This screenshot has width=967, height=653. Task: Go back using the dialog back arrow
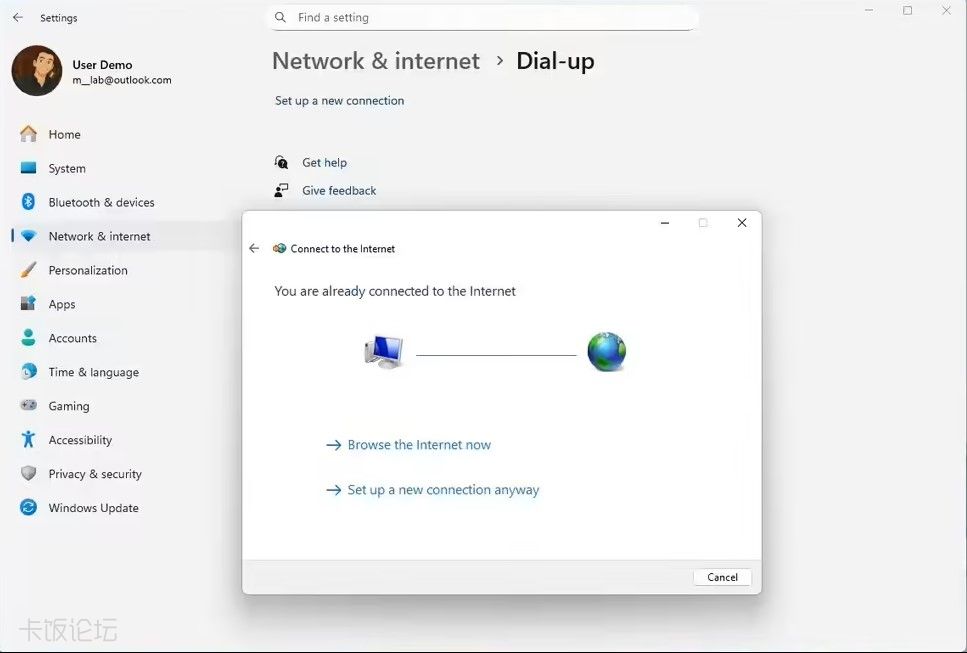254,248
